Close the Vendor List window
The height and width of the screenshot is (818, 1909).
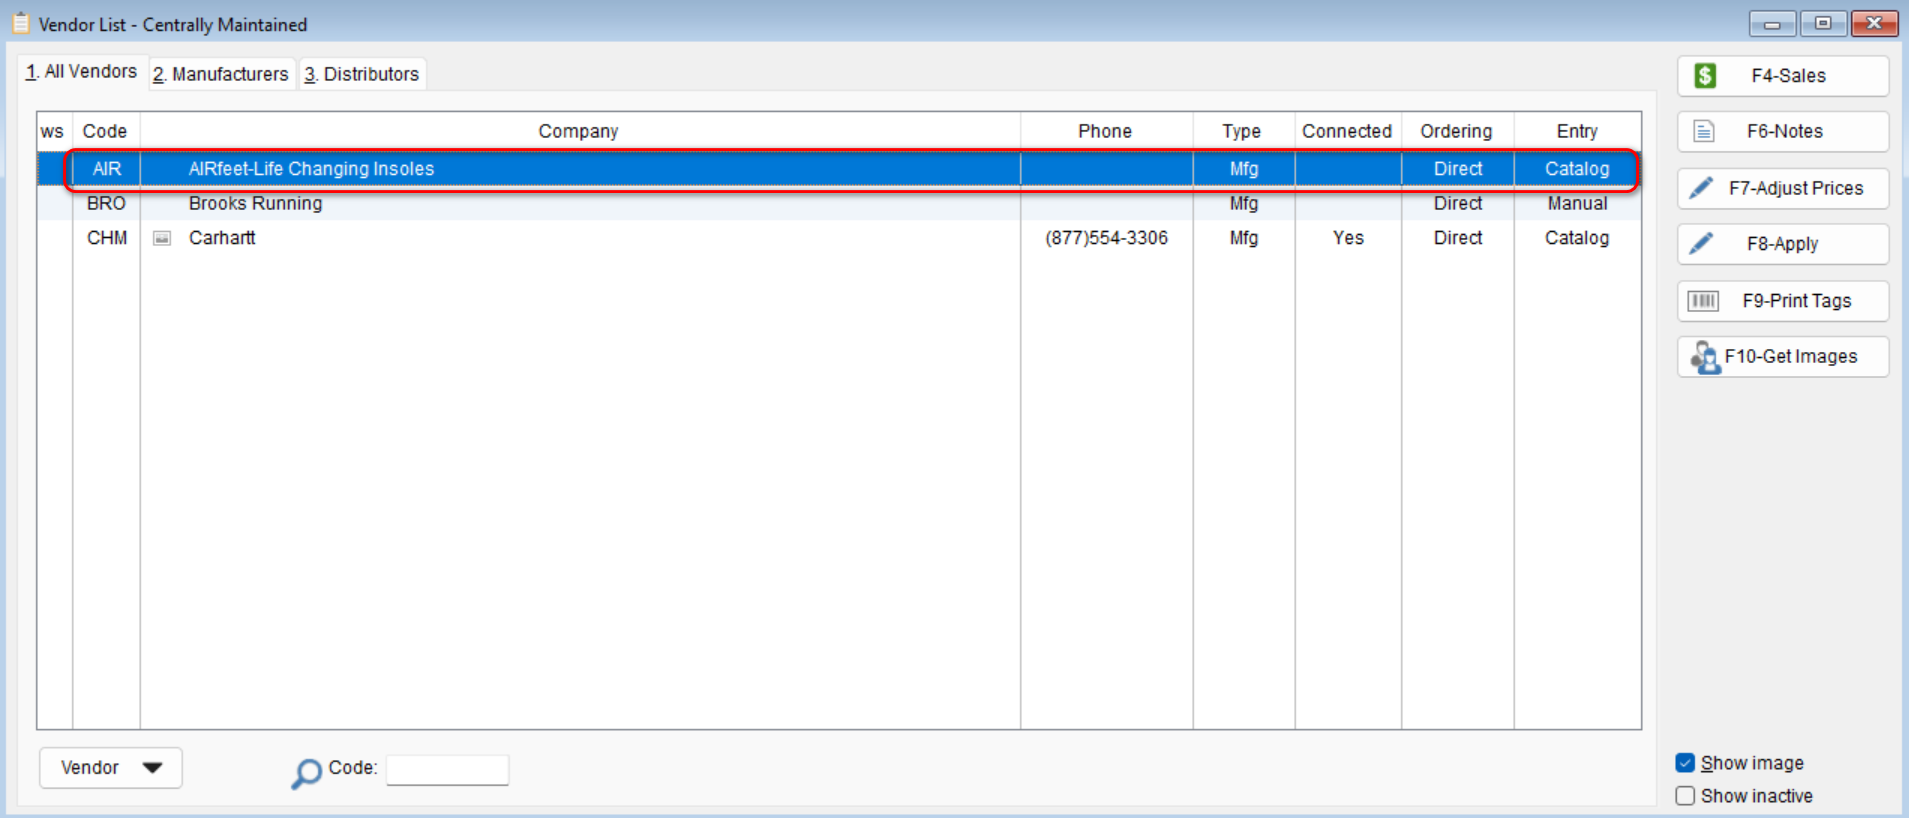(1874, 23)
